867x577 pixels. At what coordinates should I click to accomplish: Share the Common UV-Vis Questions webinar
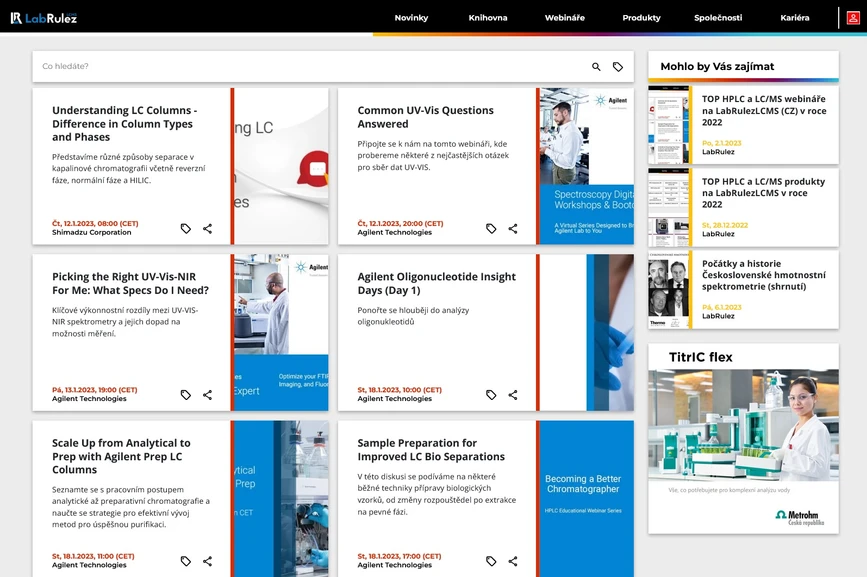click(x=513, y=228)
